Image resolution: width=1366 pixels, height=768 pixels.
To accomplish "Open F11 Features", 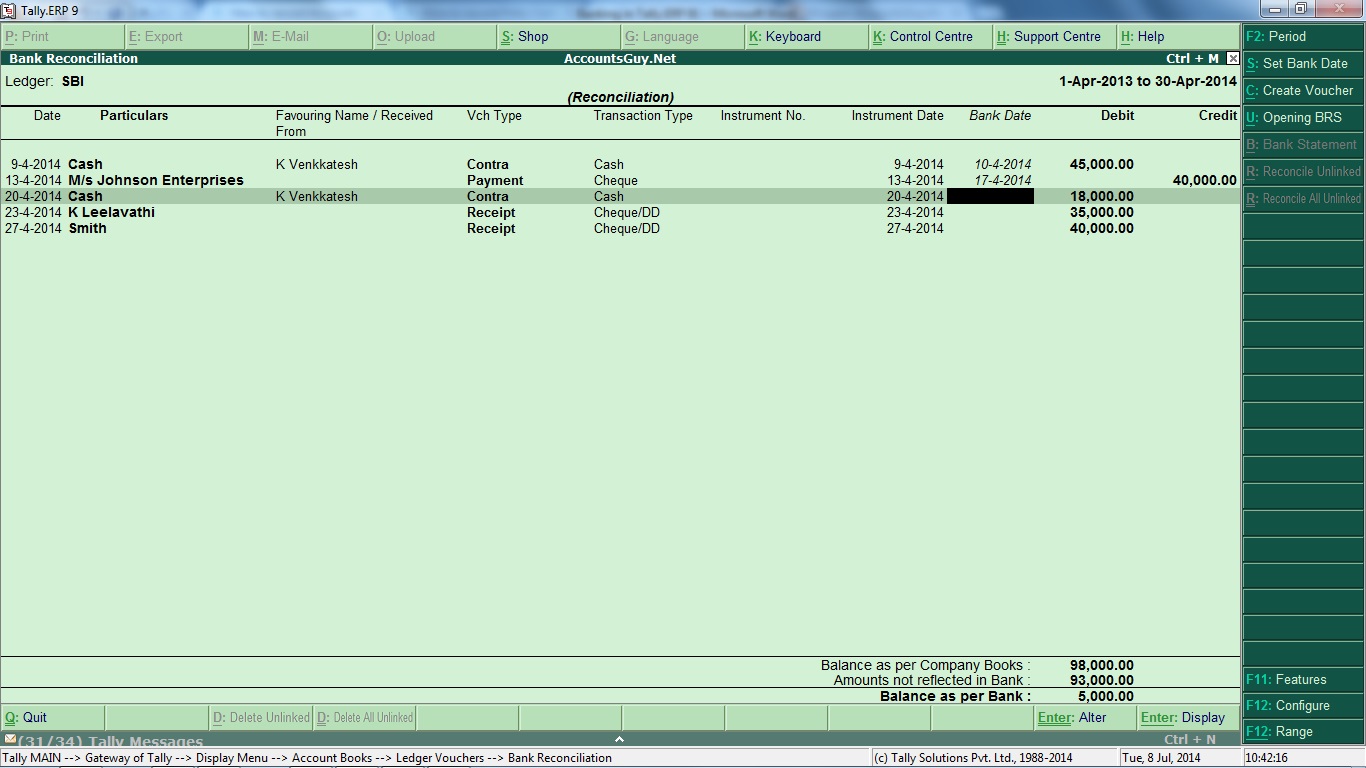I will (x=1303, y=679).
